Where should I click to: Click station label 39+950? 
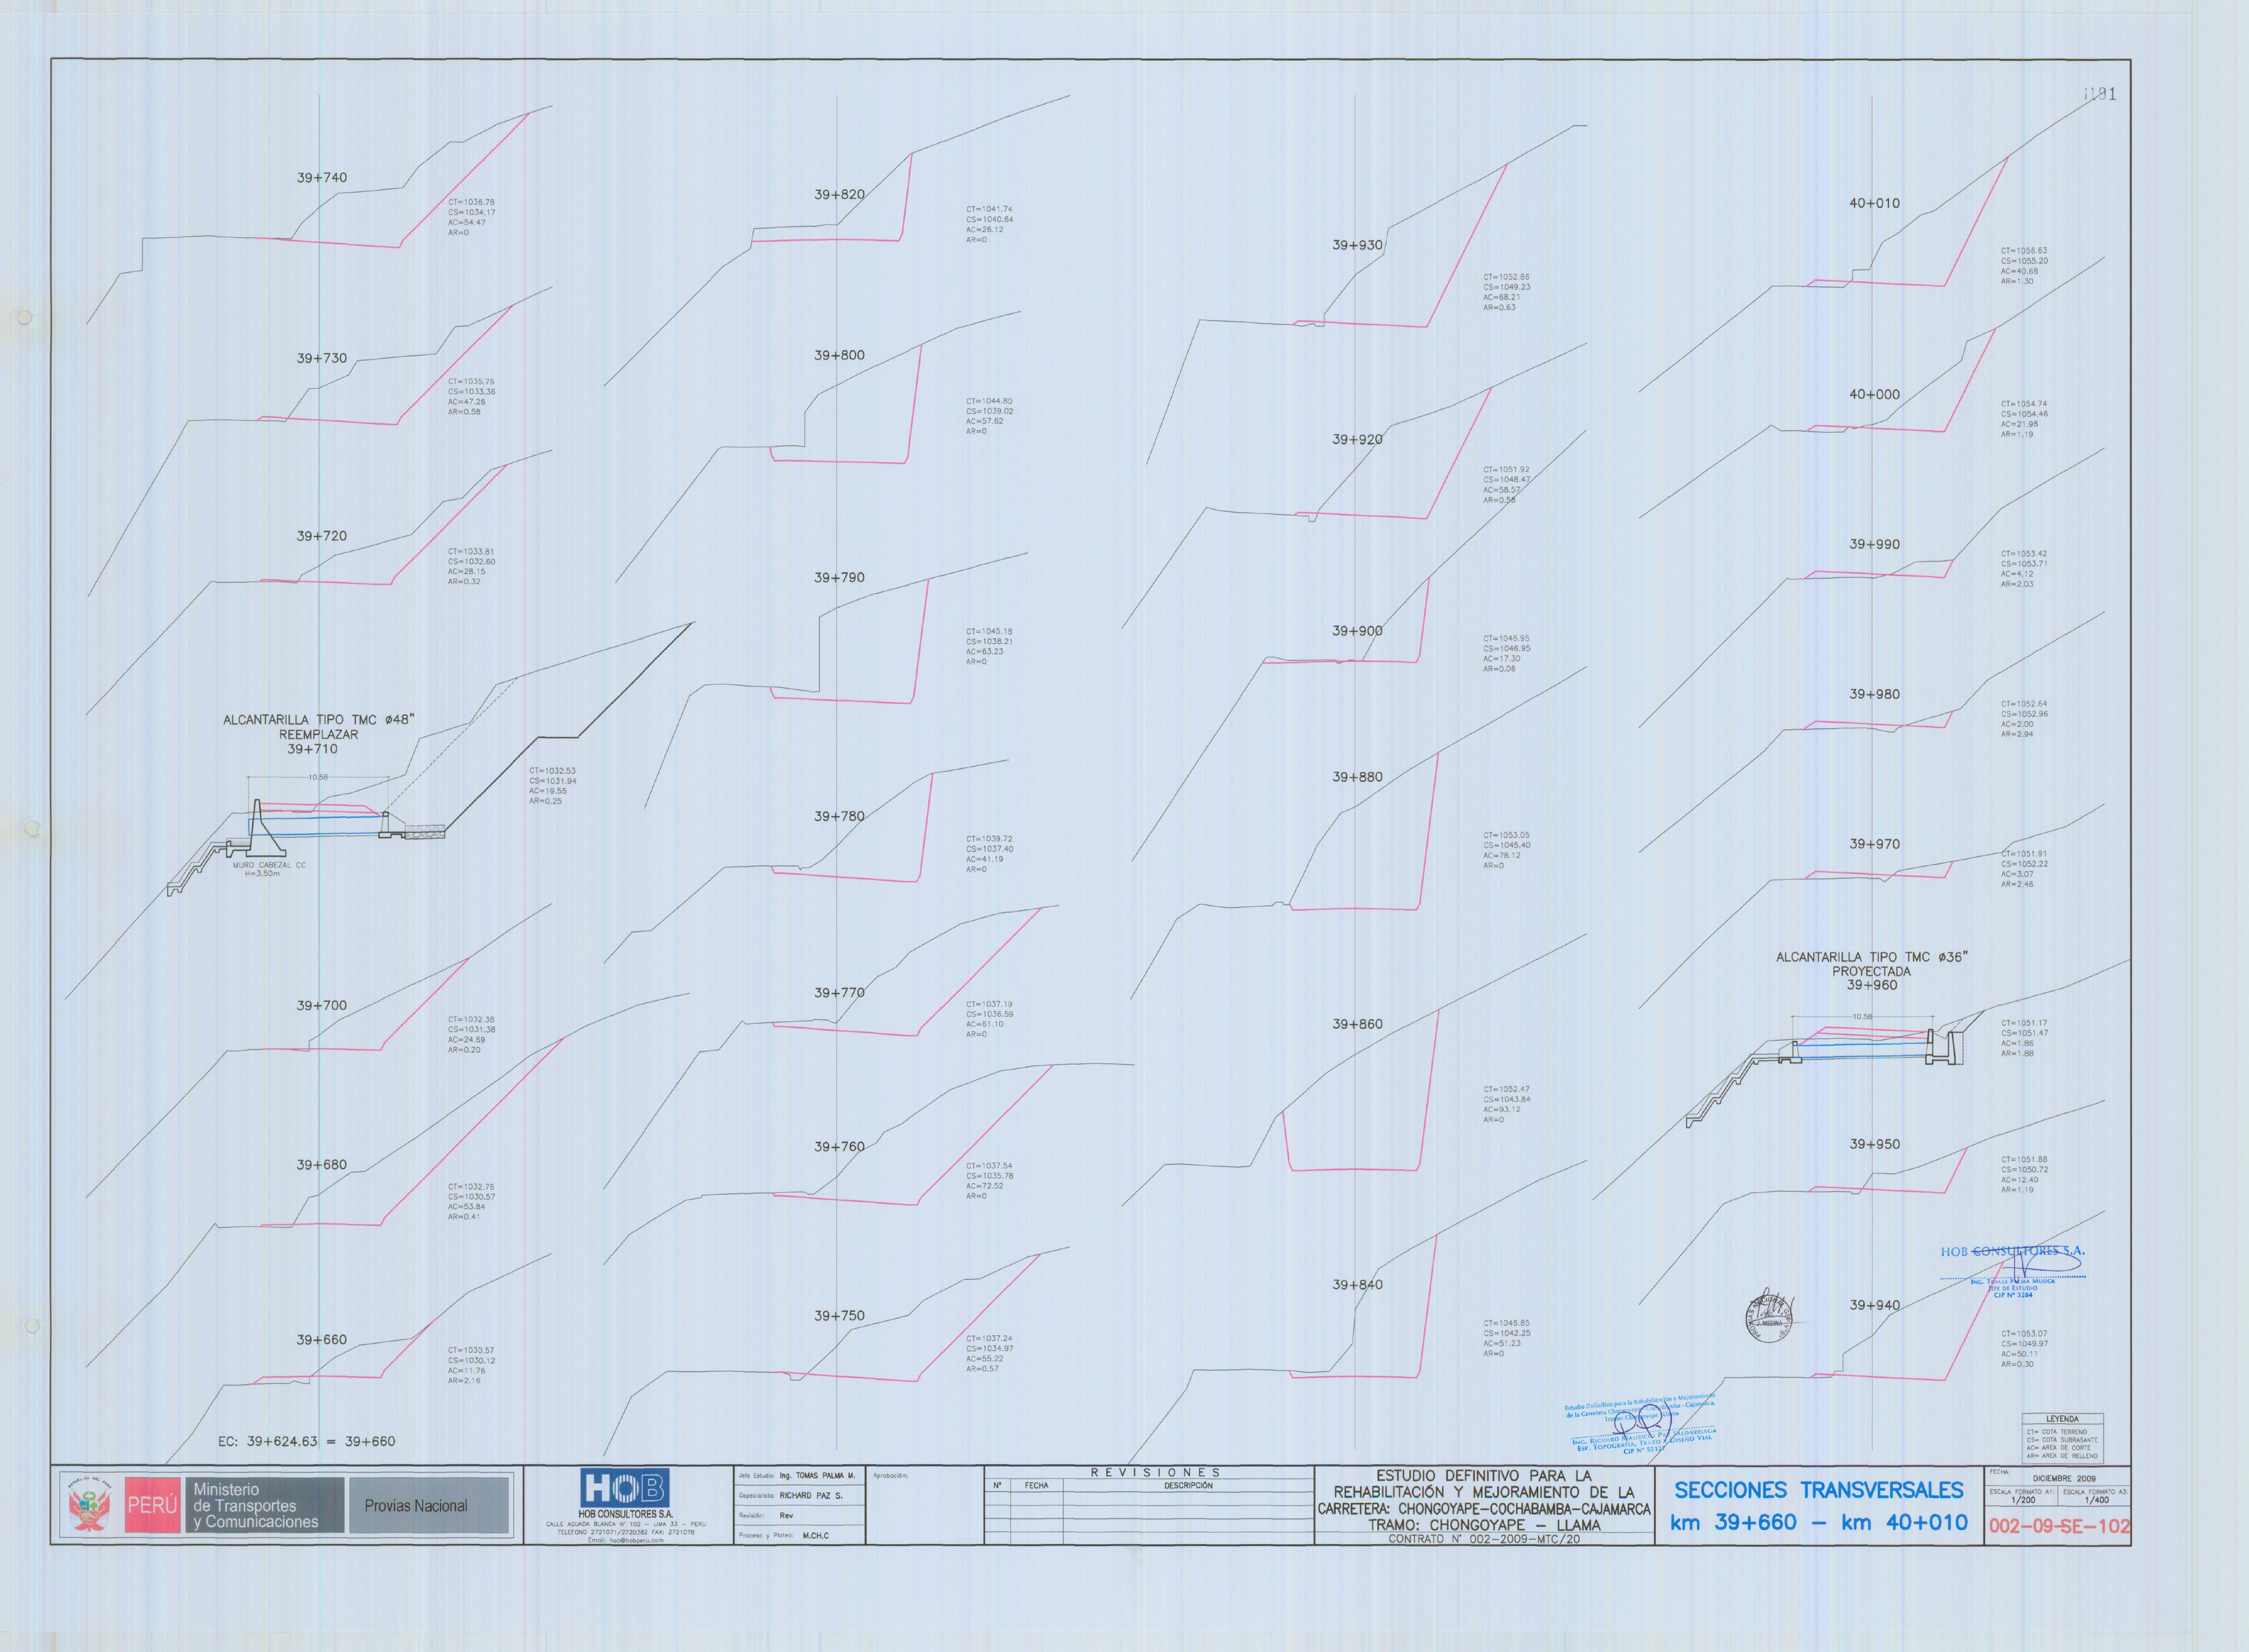(1874, 1144)
